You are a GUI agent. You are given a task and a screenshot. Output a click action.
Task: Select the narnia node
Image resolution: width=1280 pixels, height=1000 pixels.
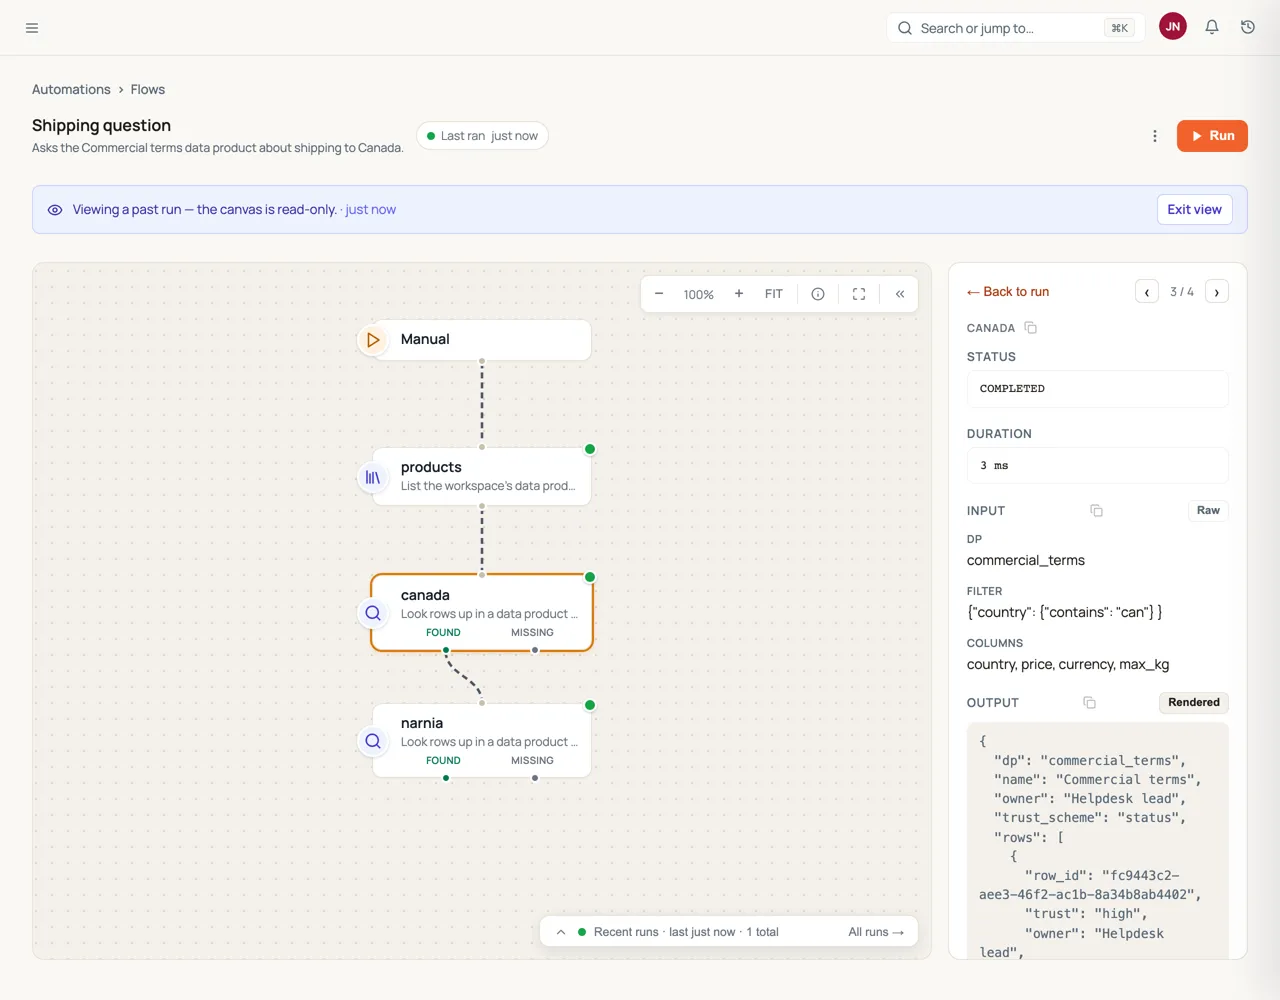482,740
